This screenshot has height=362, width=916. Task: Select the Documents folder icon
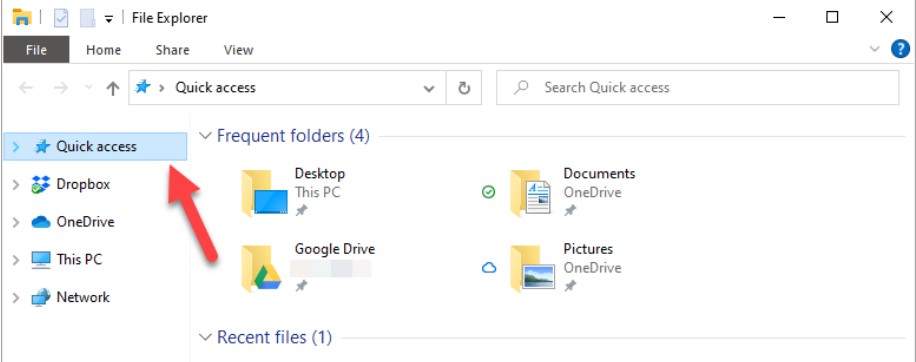(x=530, y=193)
